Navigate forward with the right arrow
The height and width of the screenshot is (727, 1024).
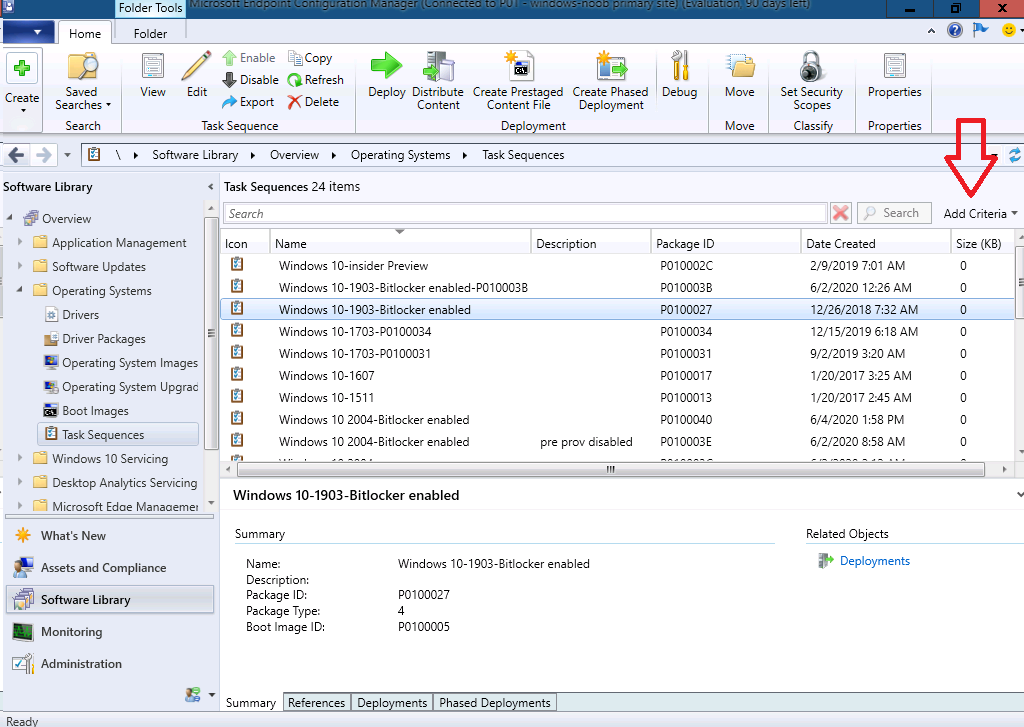(x=43, y=155)
